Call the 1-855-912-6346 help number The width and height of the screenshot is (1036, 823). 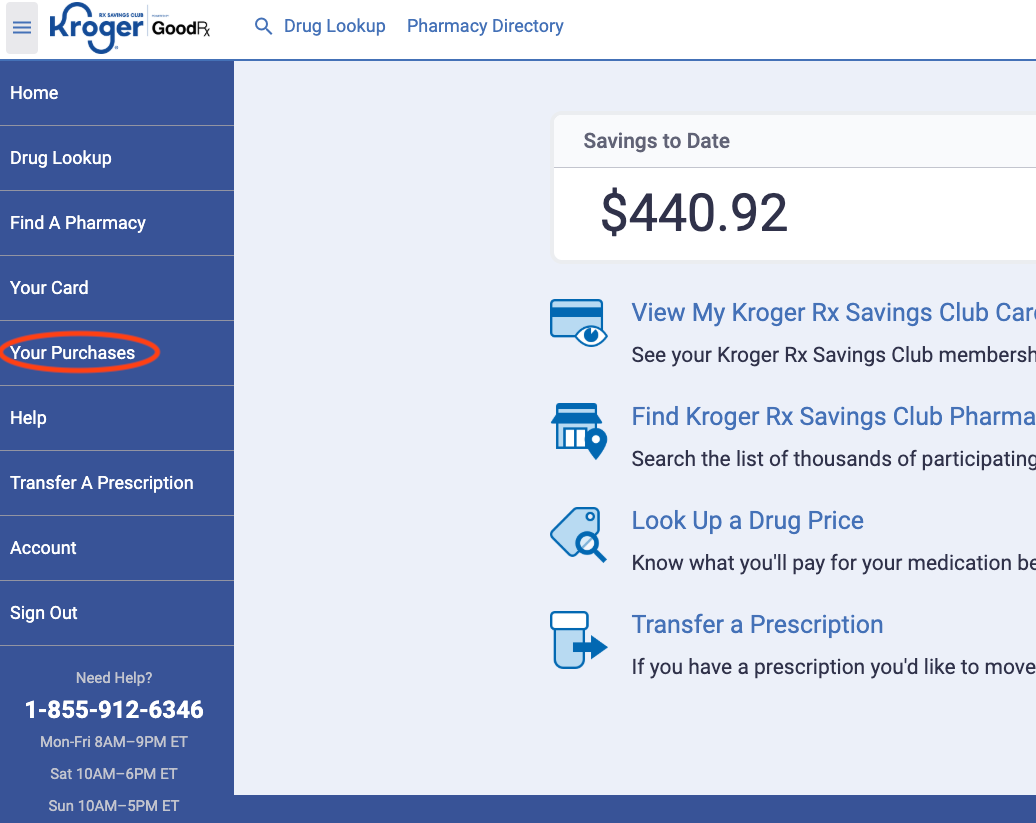113,709
